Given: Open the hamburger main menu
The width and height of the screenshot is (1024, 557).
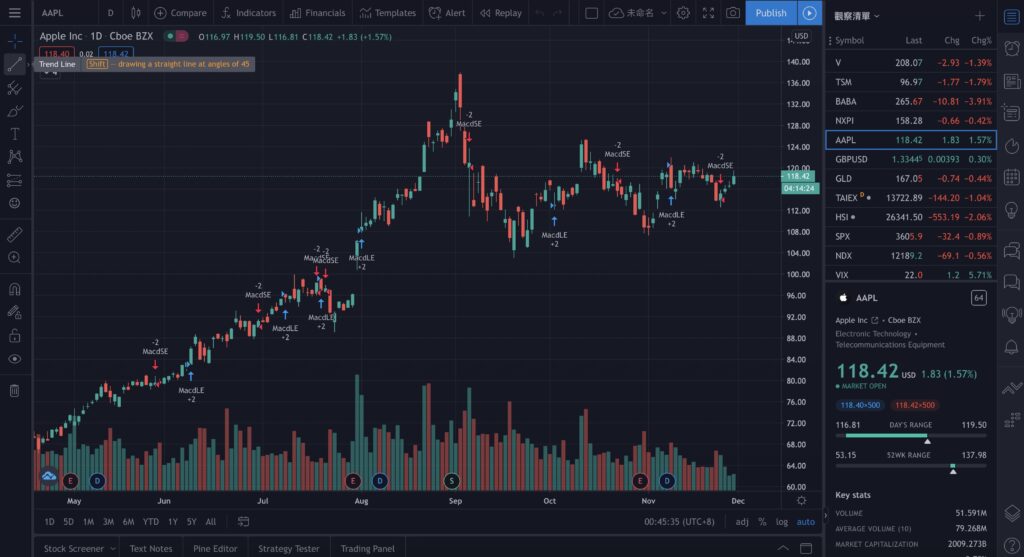Looking at the screenshot, I should click(x=14, y=12).
